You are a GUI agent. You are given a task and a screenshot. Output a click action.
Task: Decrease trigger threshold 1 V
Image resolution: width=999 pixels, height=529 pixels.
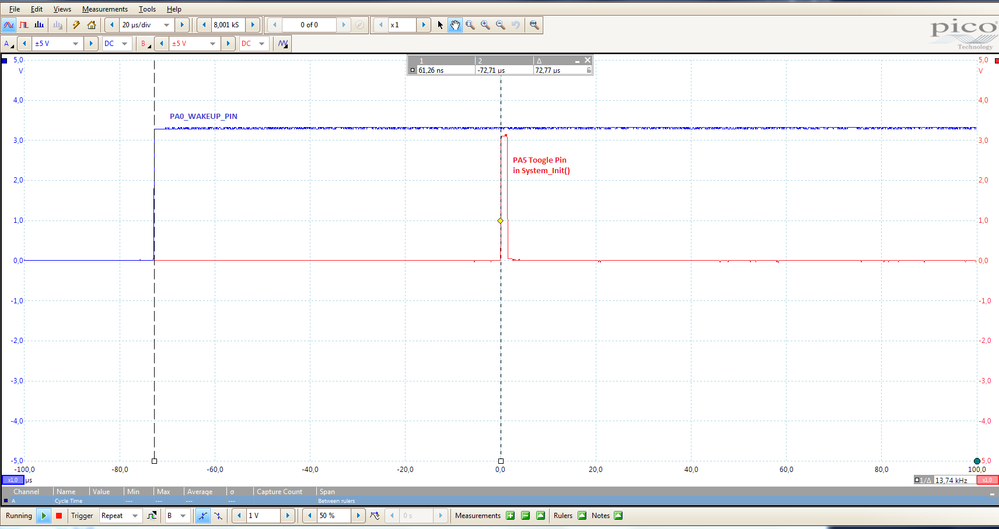click(x=239, y=516)
